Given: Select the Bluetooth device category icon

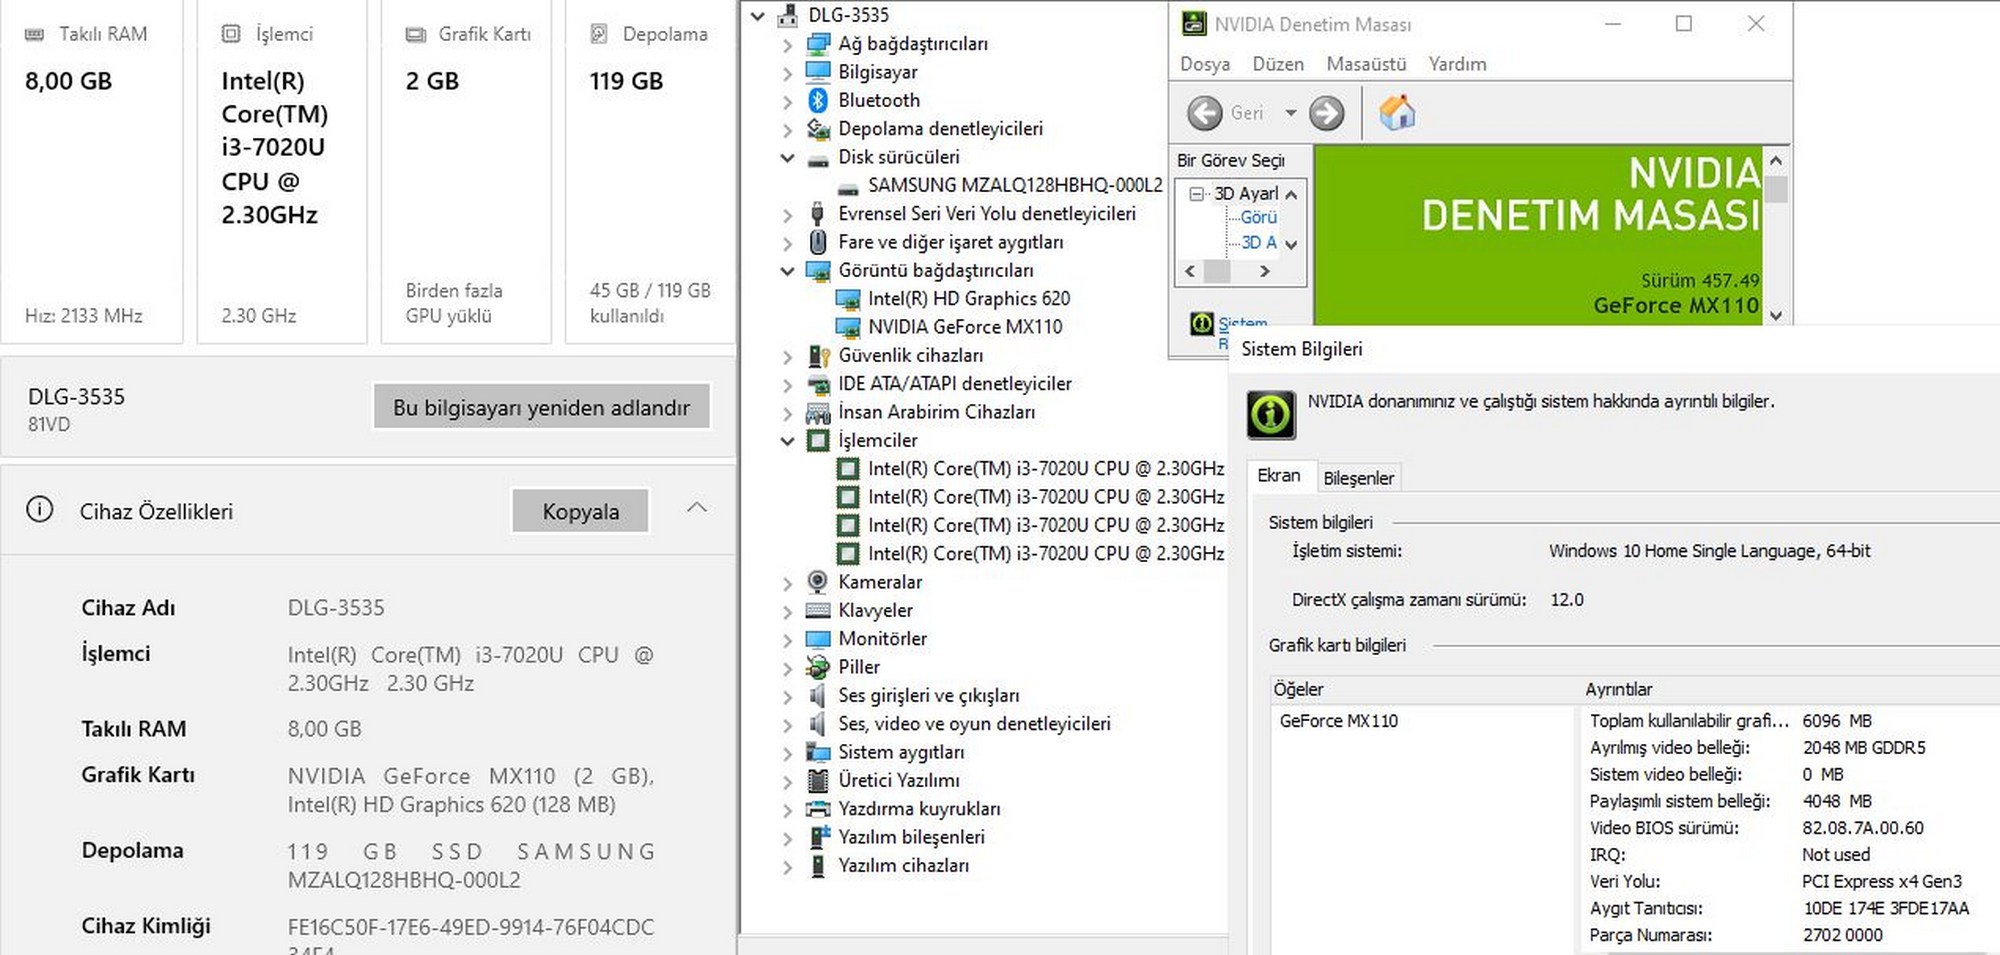Looking at the screenshot, I should pos(818,100).
